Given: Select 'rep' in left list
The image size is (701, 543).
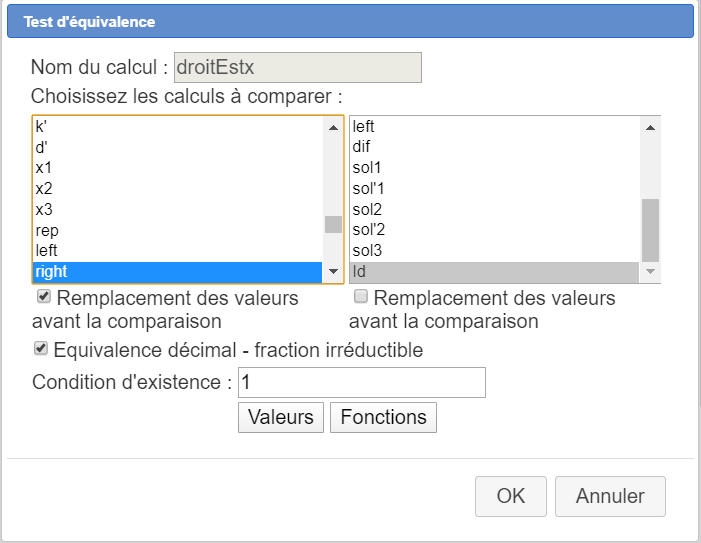Looking at the screenshot, I should click(47, 230).
